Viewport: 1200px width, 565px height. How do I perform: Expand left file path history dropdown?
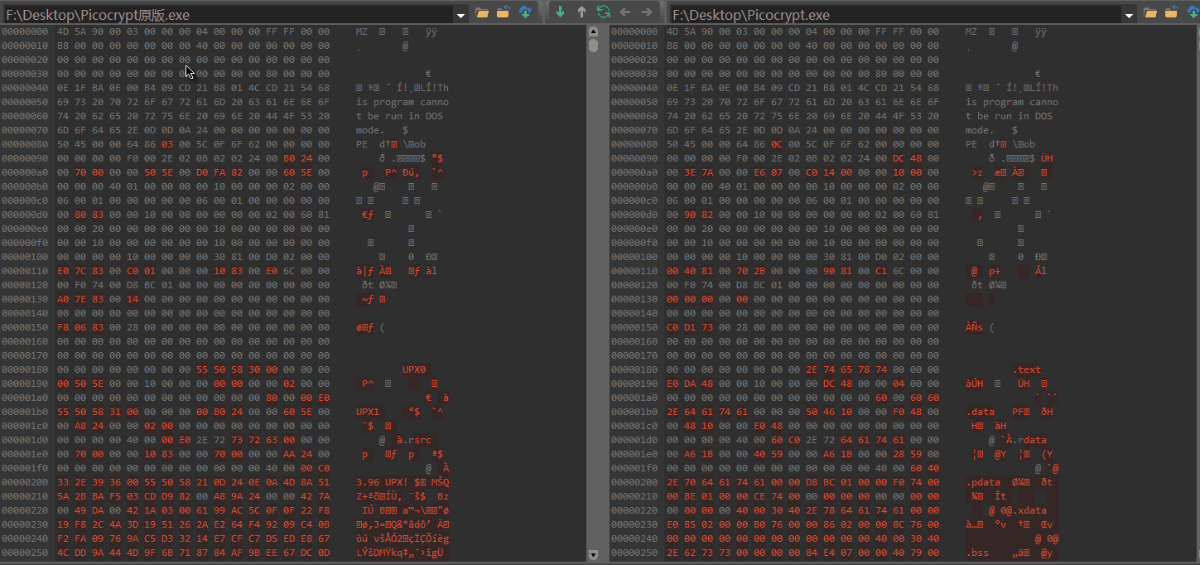click(460, 15)
